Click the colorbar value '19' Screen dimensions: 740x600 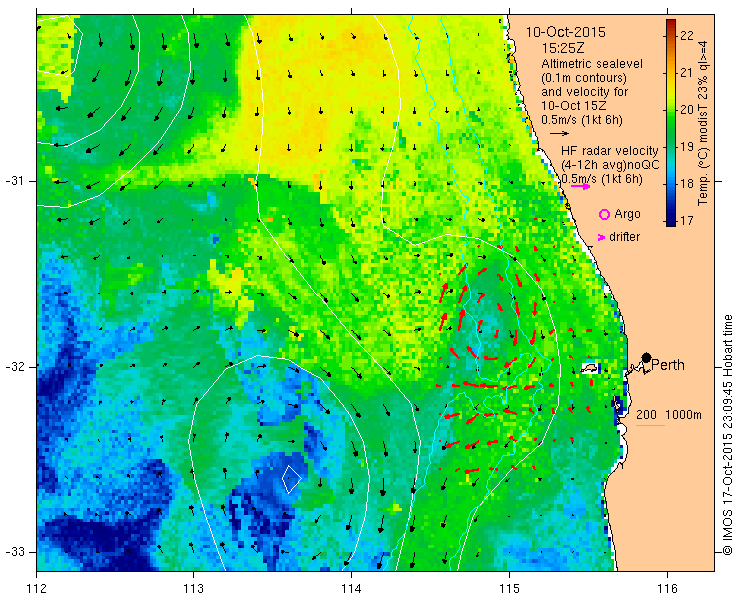click(x=687, y=146)
